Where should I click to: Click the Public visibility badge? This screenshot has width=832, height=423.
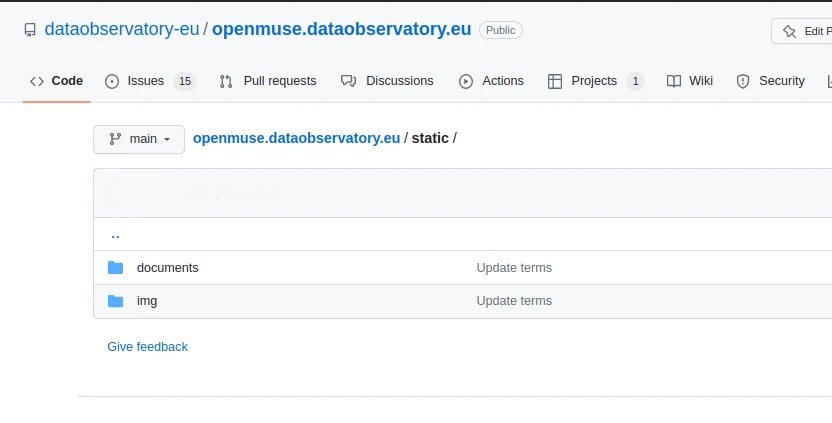coord(500,30)
